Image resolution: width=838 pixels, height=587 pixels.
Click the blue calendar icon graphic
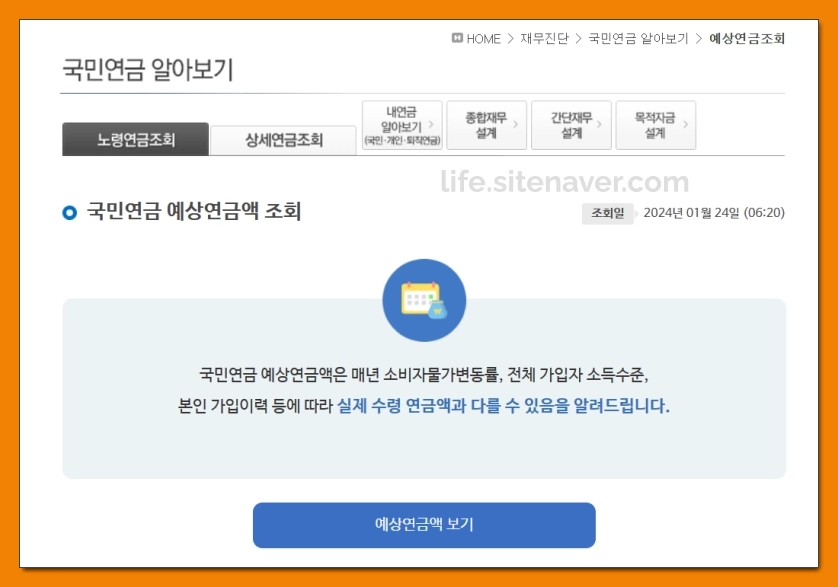pyautogui.click(x=426, y=297)
